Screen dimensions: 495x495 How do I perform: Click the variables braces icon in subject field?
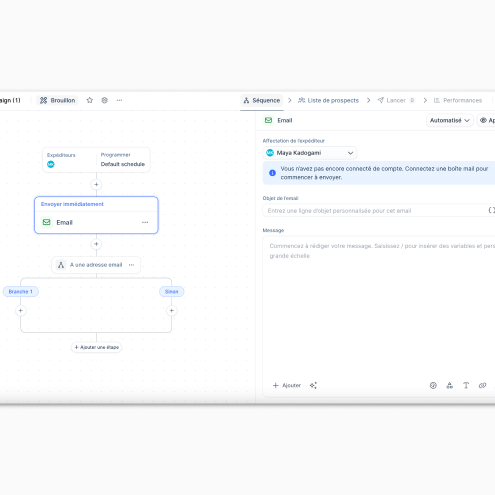492,210
